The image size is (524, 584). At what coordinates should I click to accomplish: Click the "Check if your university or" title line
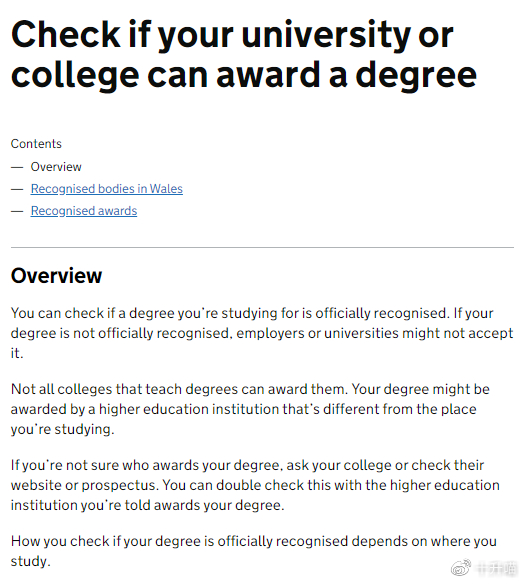tap(232, 35)
